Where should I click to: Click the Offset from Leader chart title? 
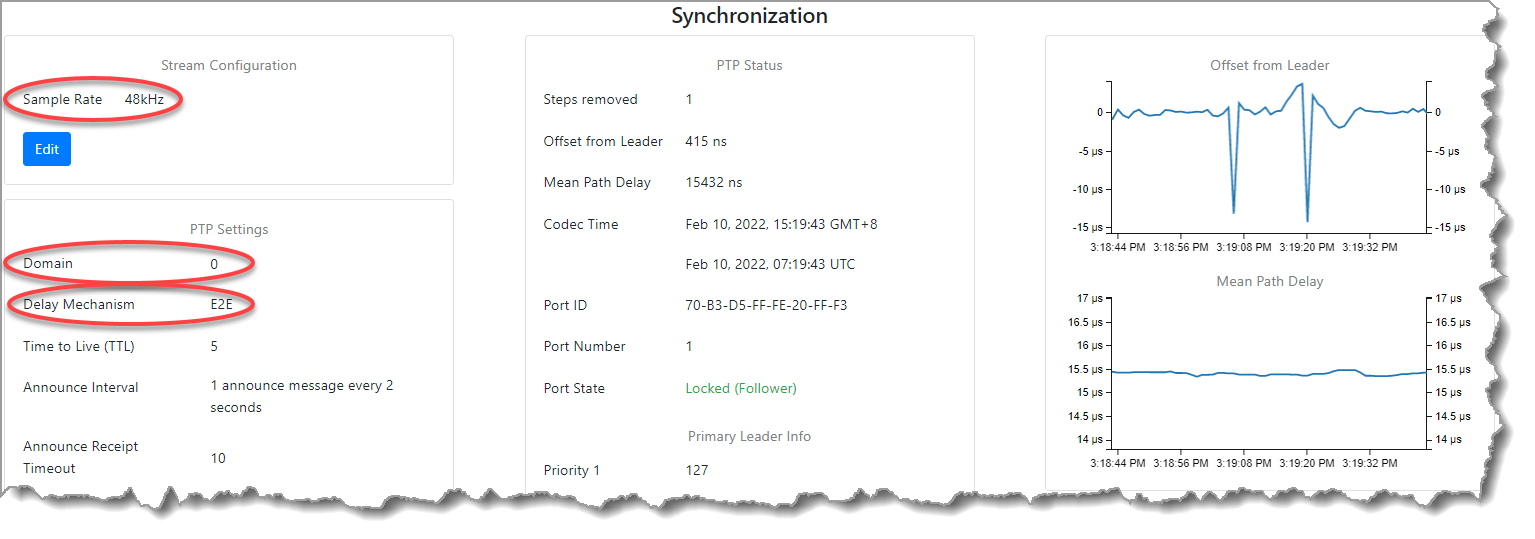[1269, 65]
